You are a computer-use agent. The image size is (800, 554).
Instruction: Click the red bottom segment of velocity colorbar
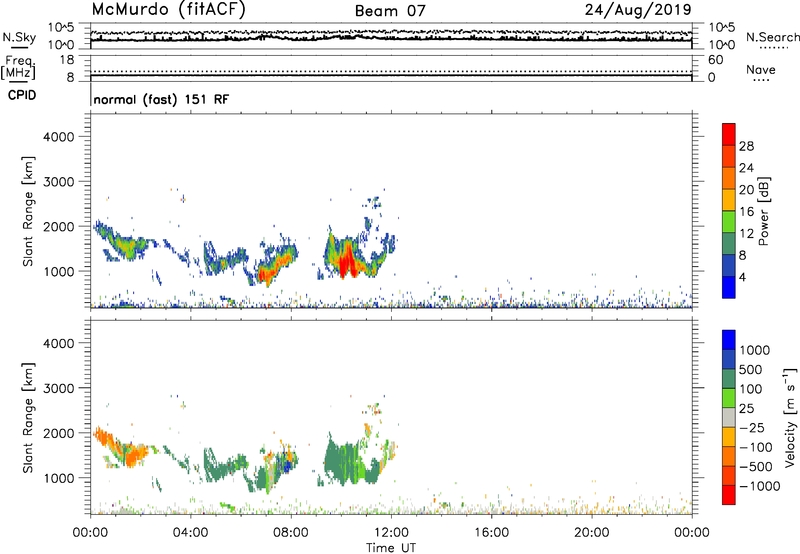point(729,495)
